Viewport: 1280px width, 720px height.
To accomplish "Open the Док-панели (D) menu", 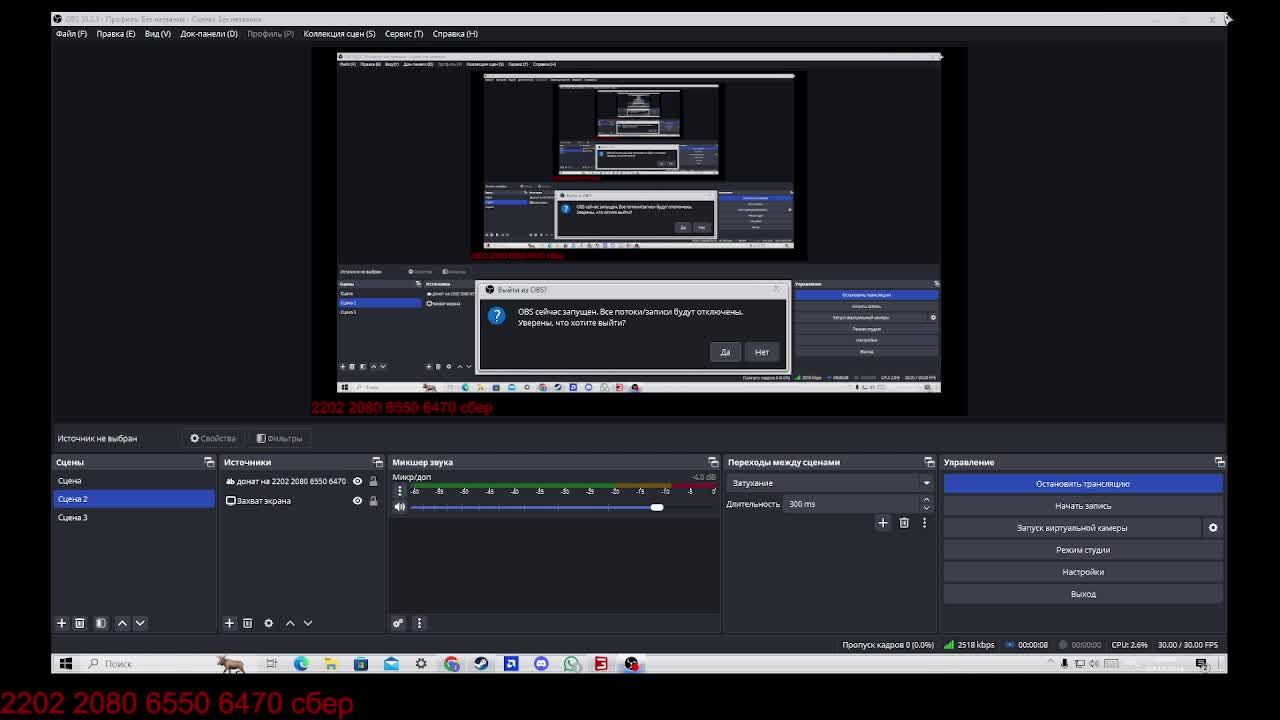I will (x=209, y=34).
